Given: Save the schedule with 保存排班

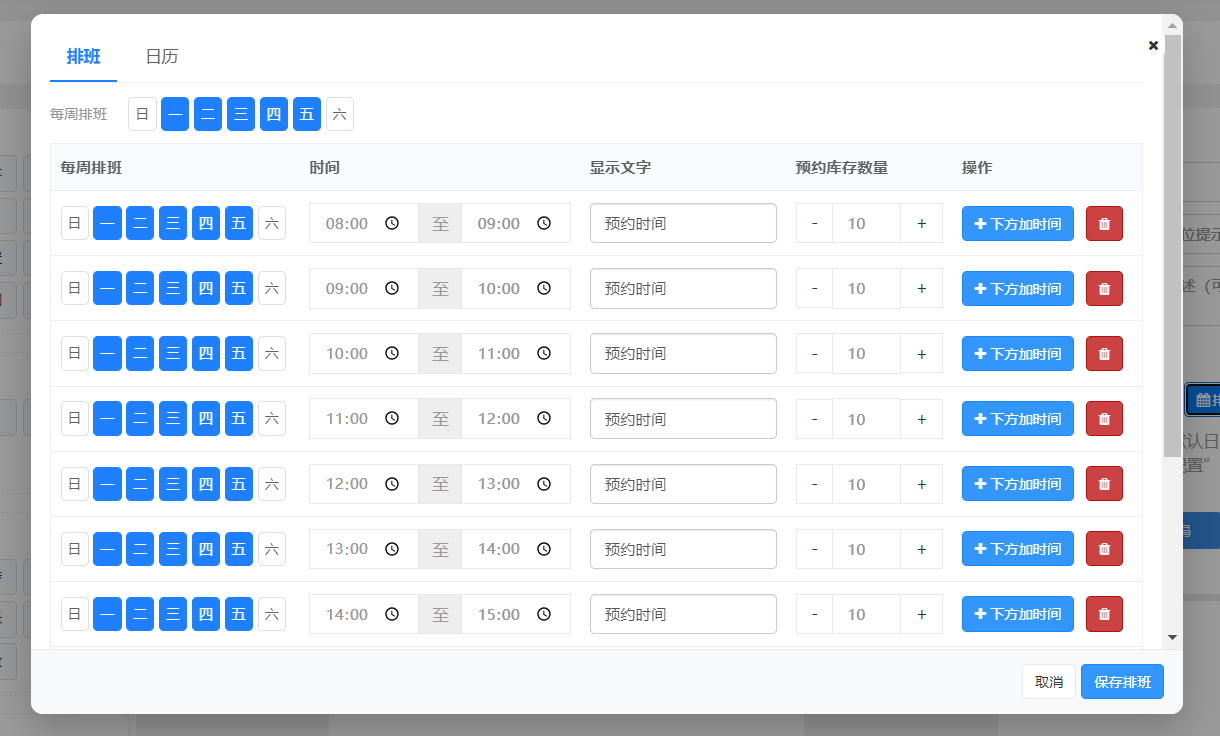Looking at the screenshot, I should (1122, 682).
